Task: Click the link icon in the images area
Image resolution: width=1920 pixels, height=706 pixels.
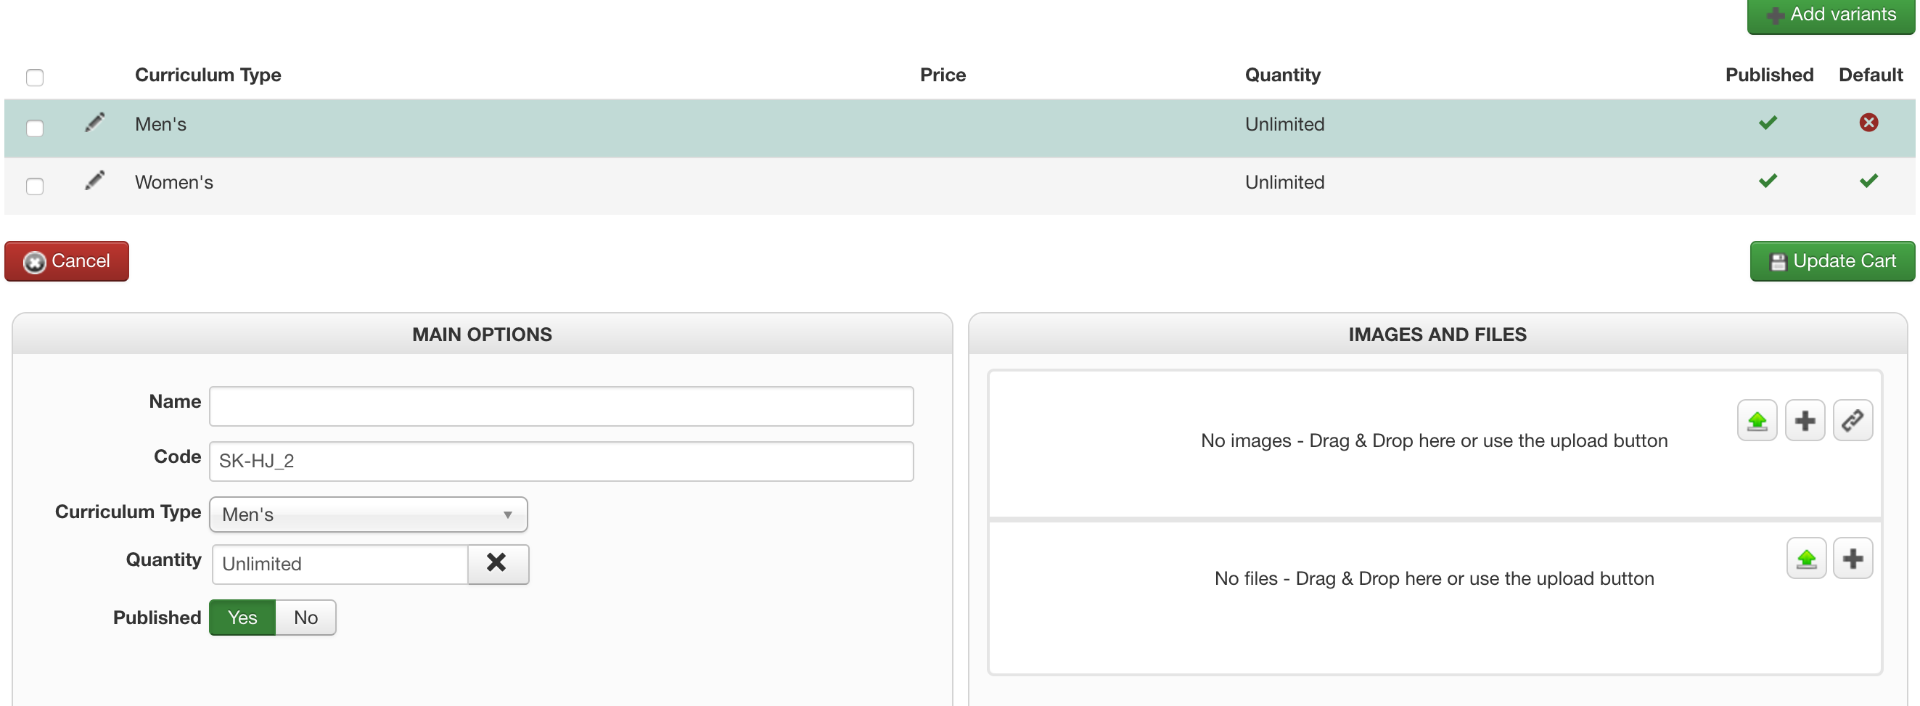Action: 1853,421
